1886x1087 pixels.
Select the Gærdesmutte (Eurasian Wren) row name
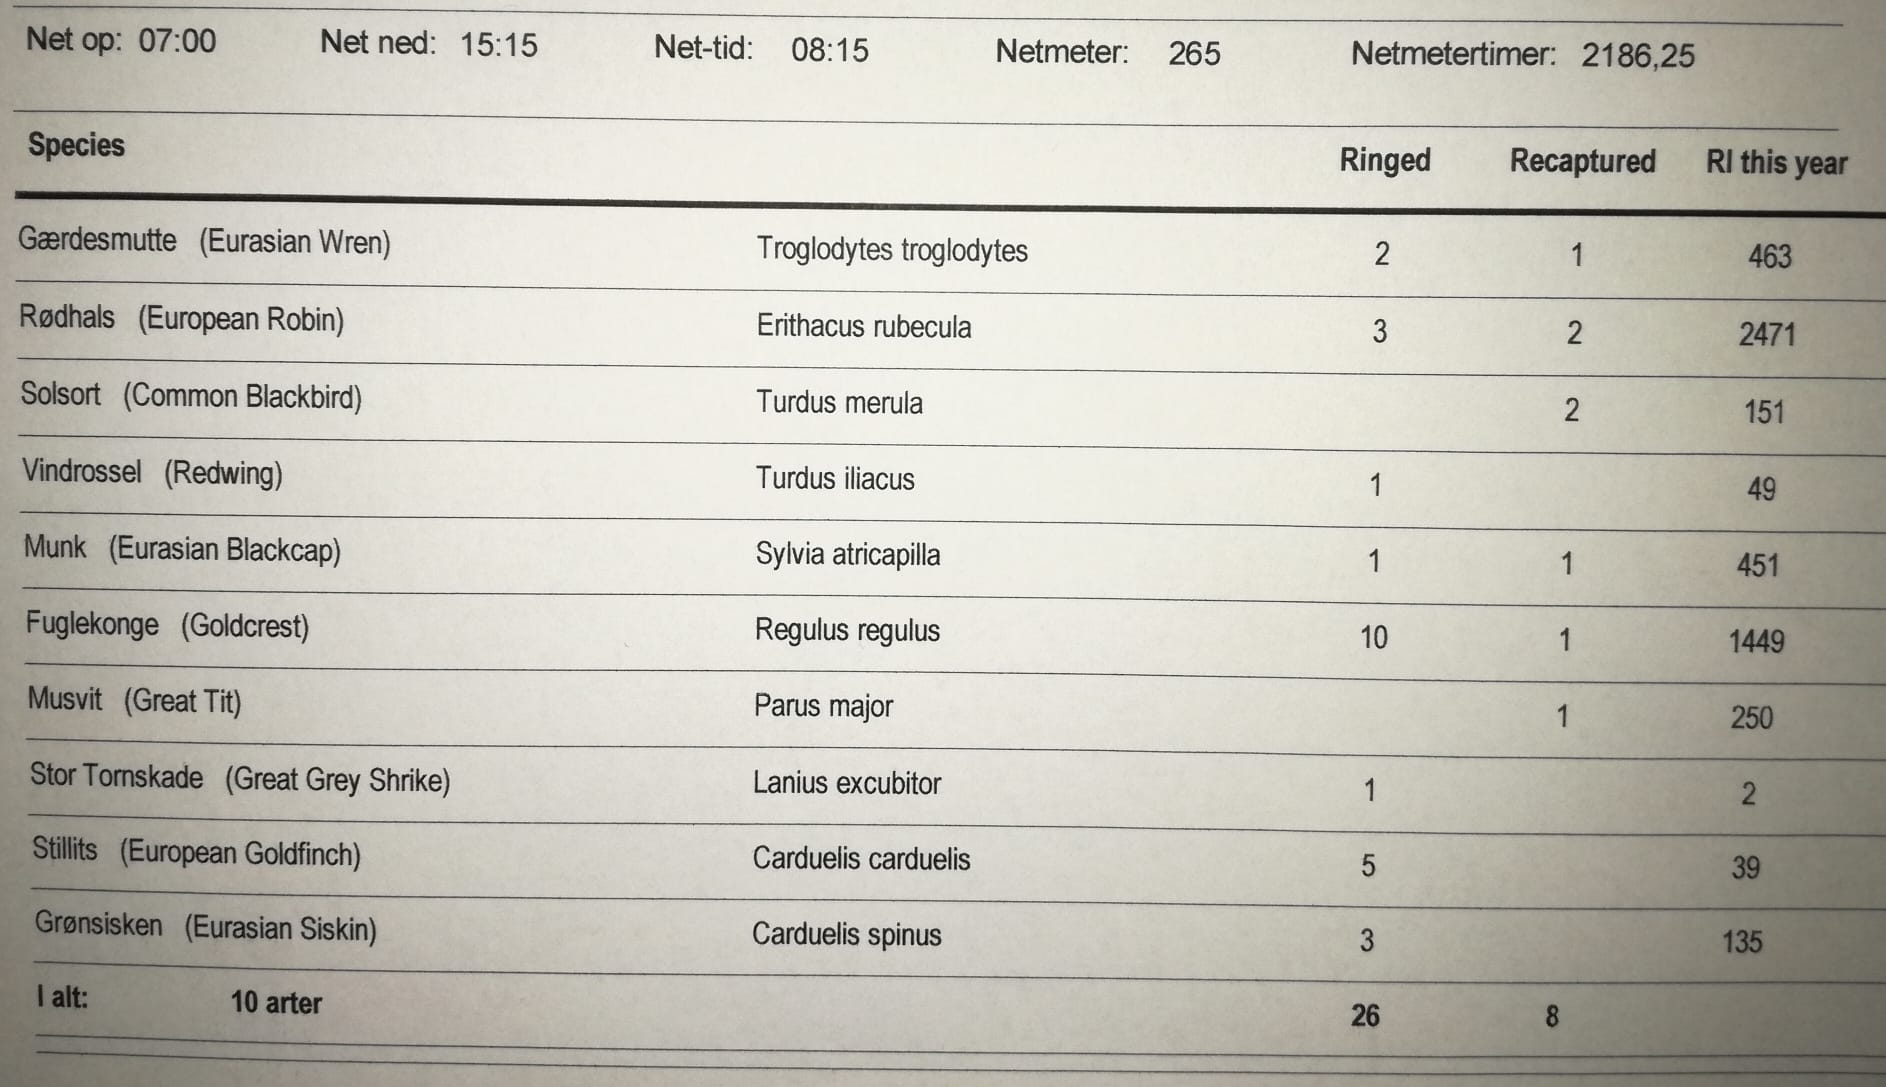204,242
